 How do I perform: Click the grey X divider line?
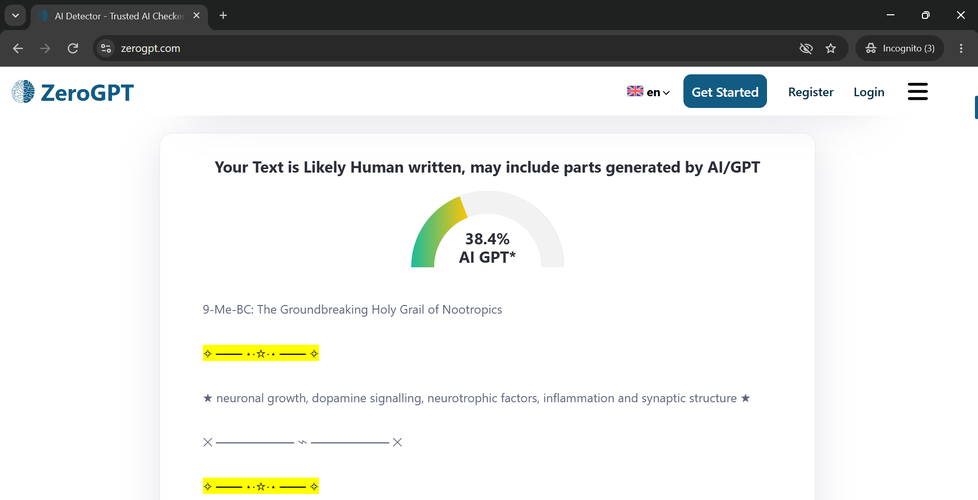(303, 442)
